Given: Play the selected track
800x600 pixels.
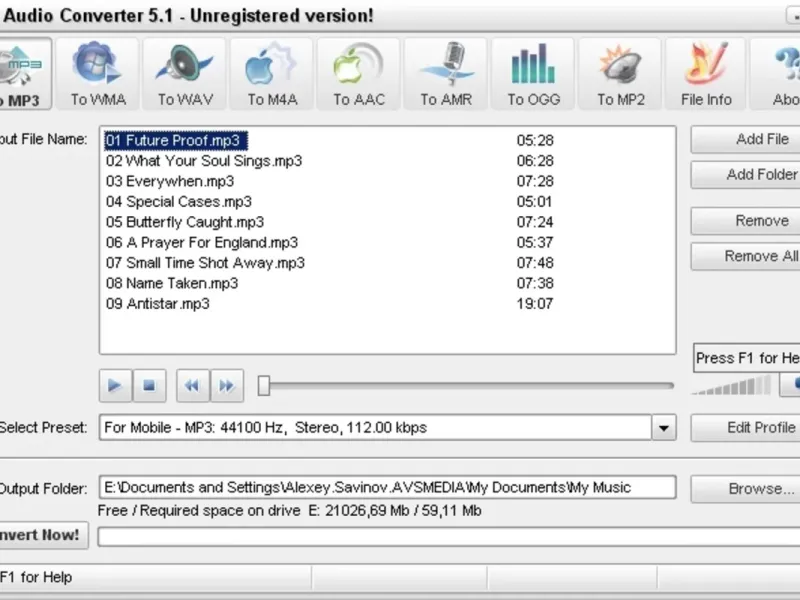Looking at the screenshot, I should 115,386.
